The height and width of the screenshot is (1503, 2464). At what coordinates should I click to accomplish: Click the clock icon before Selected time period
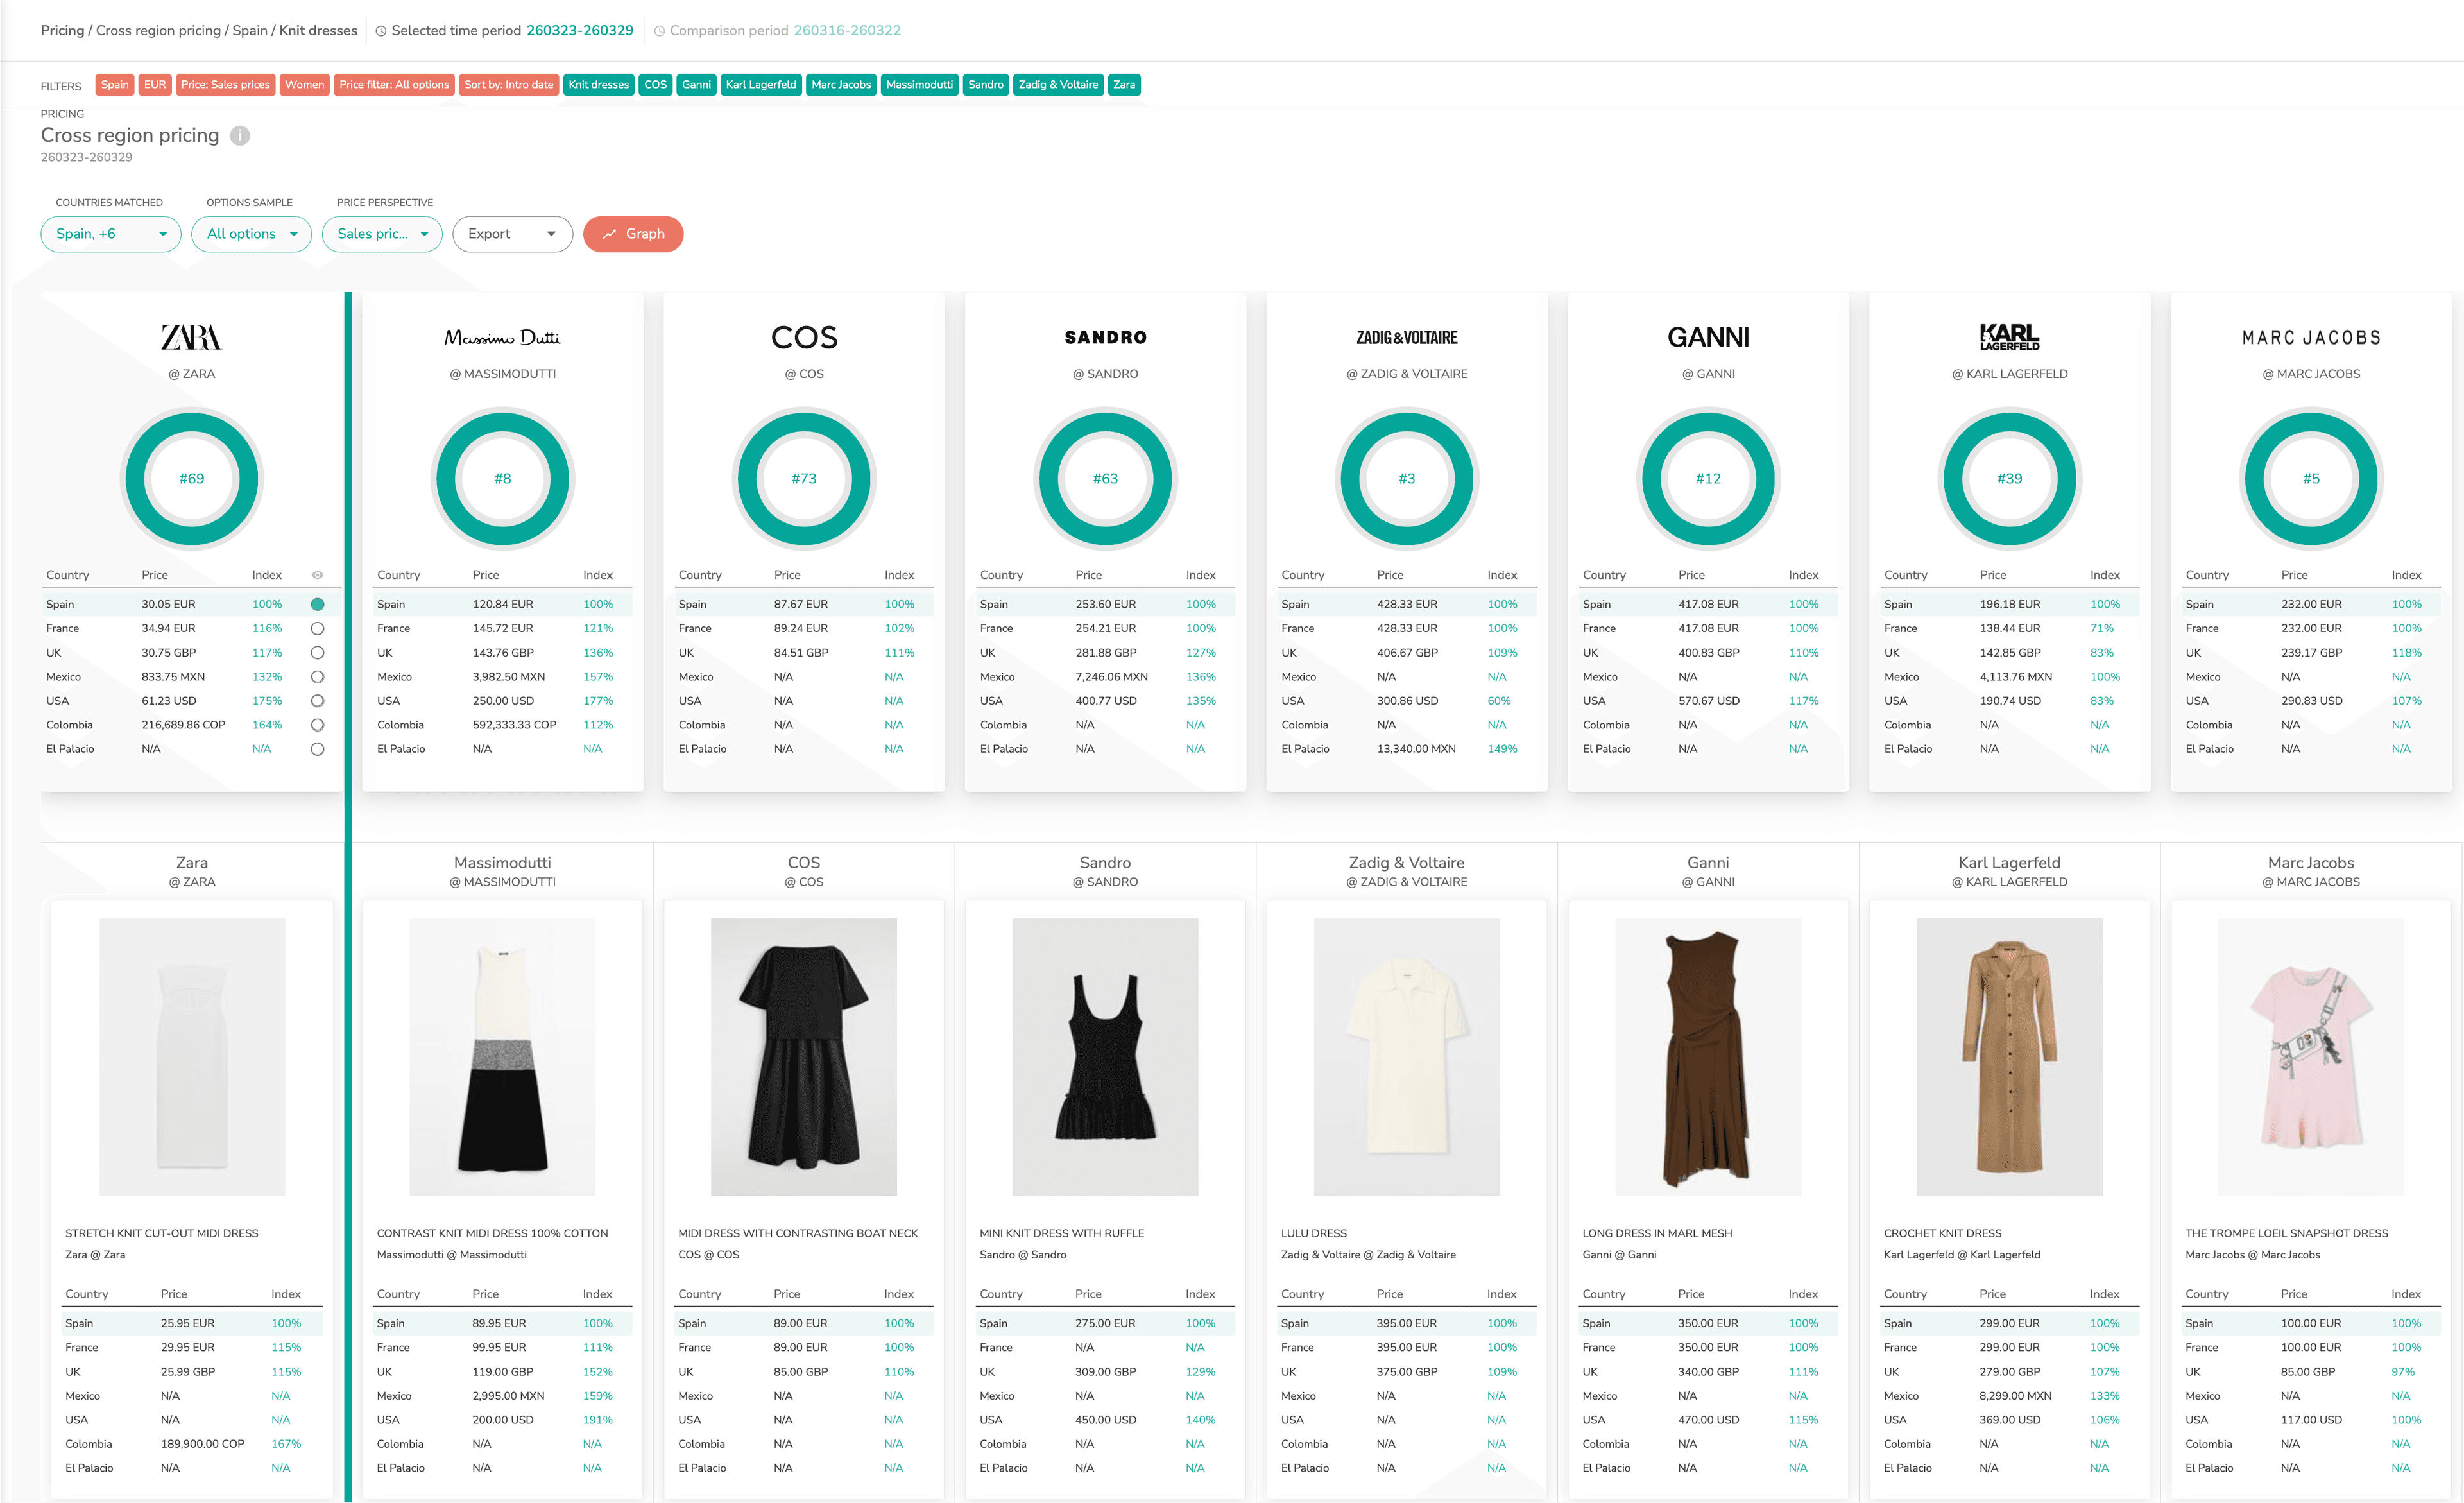381,31
